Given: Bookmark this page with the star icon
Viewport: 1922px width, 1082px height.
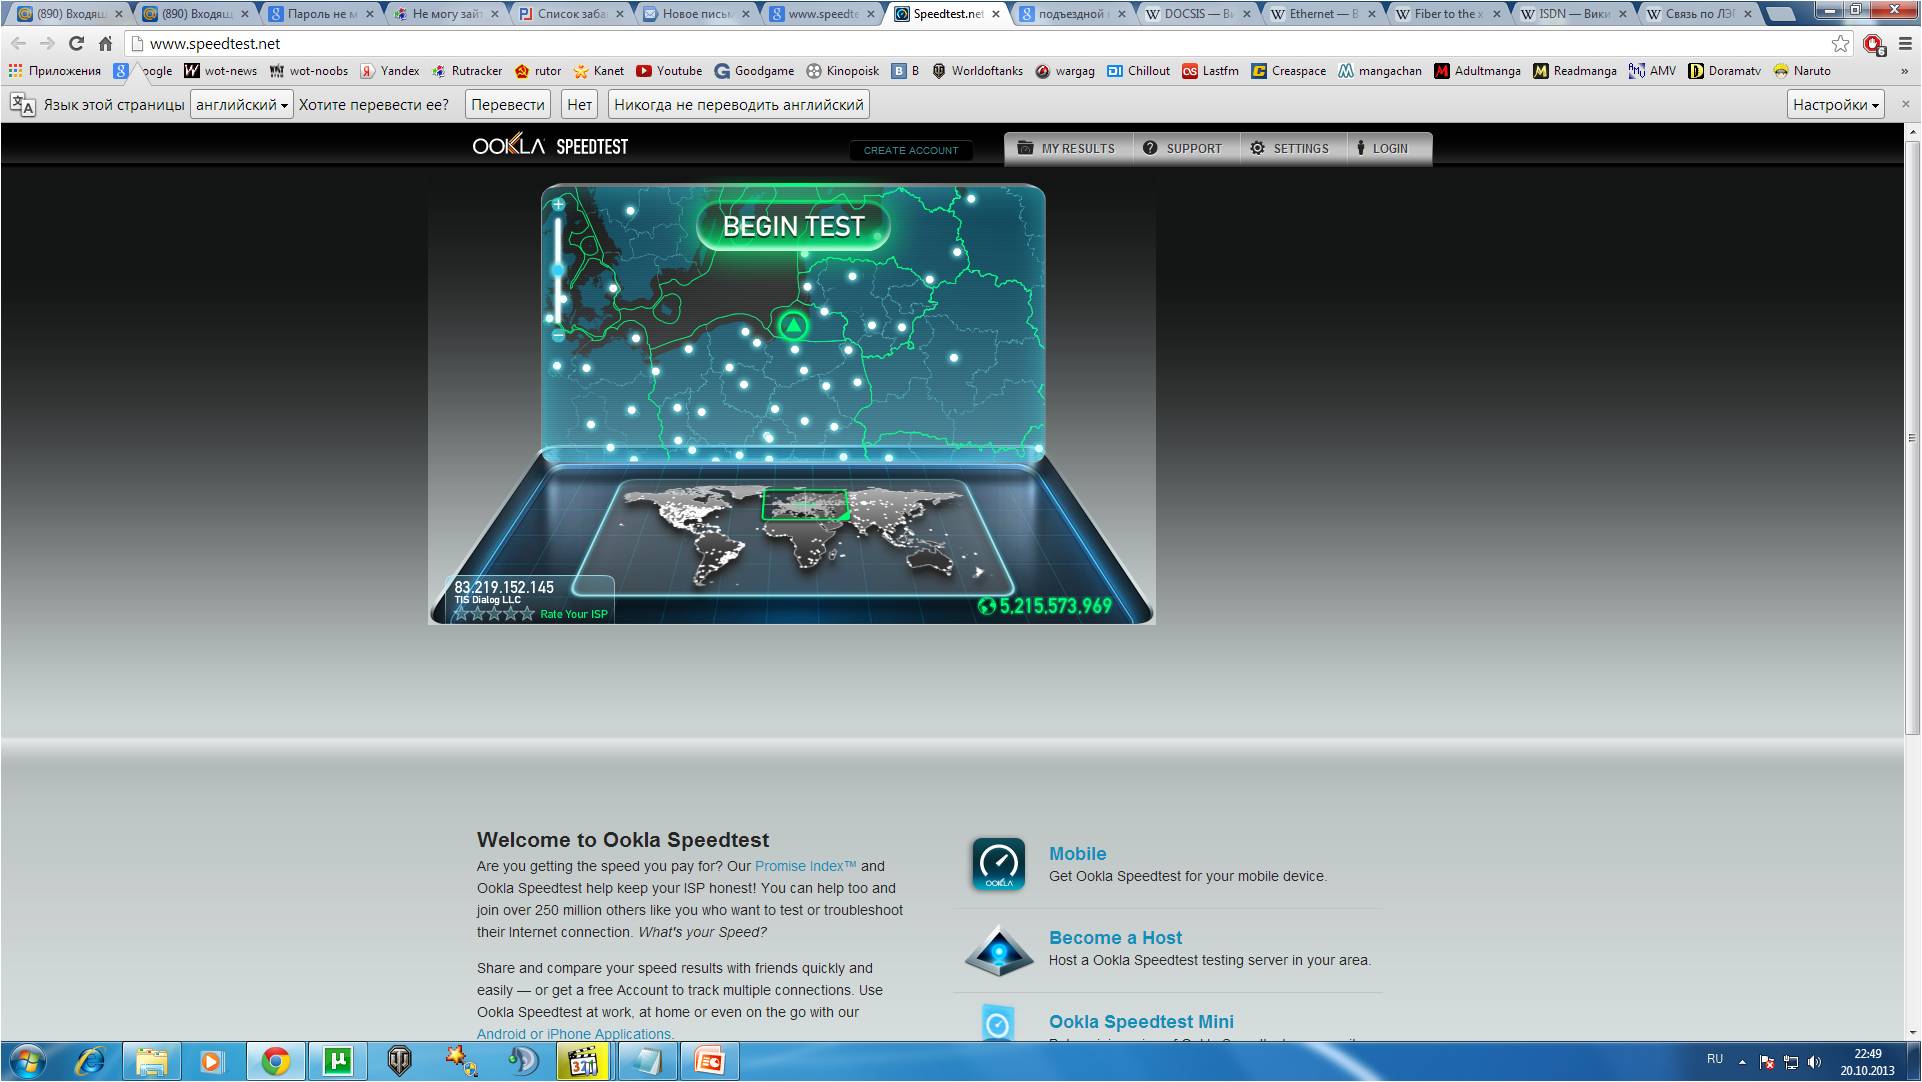Looking at the screenshot, I should click(x=1840, y=44).
